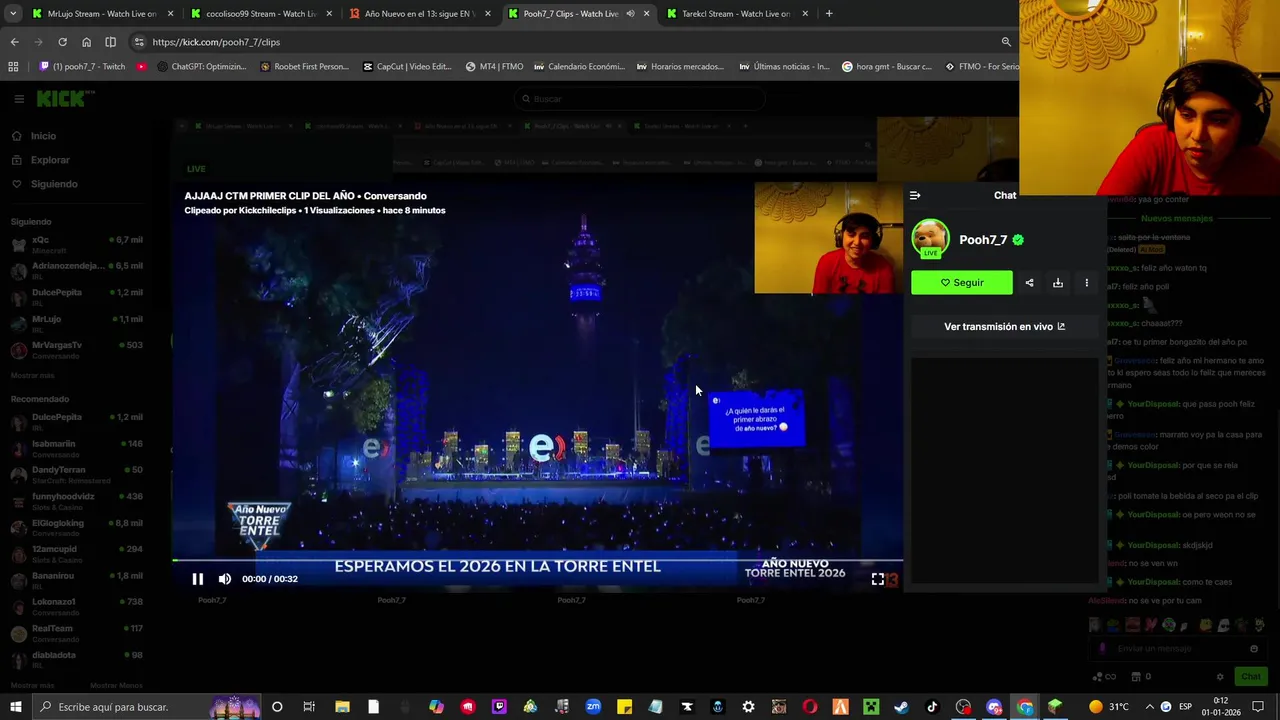The width and height of the screenshot is (1280, 720).
Task: Click the browser home icon
Action: pos(86,42)
